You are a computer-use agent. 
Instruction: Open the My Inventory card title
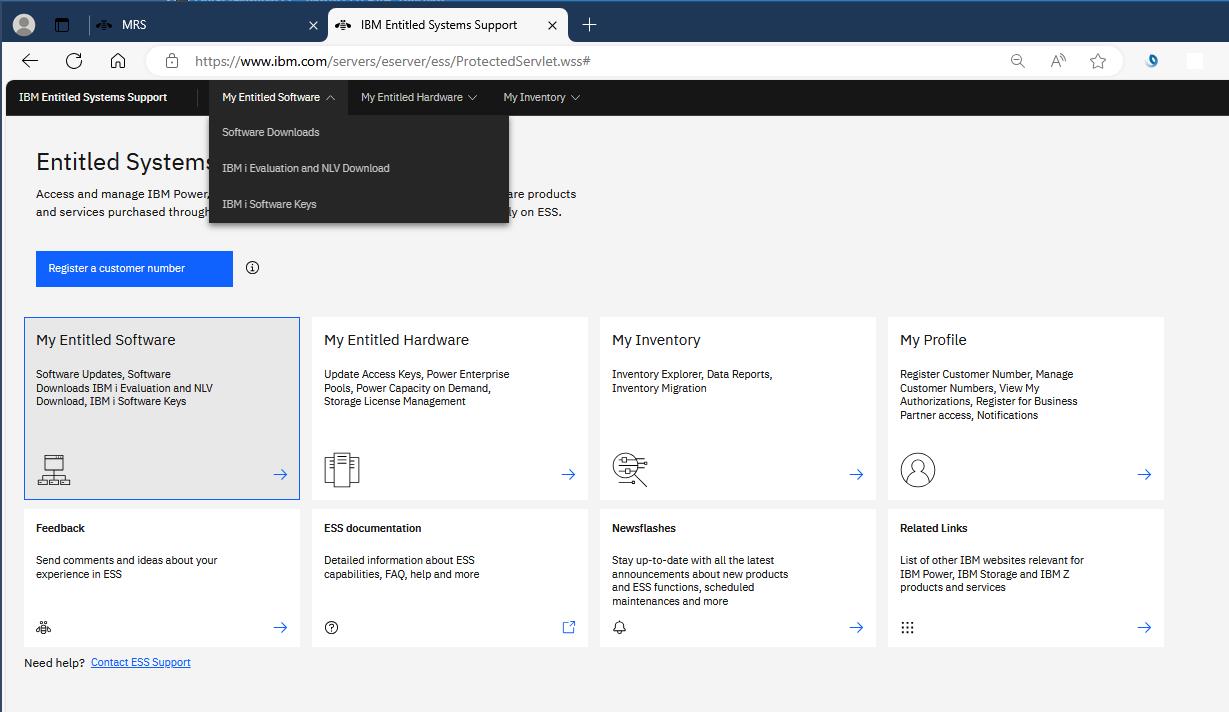[x=656, y=340]
